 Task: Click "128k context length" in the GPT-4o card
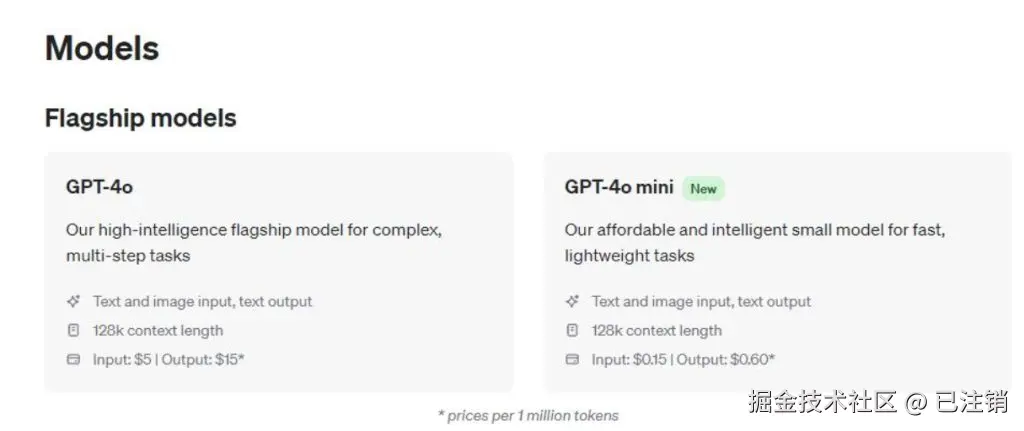[158, 330]
